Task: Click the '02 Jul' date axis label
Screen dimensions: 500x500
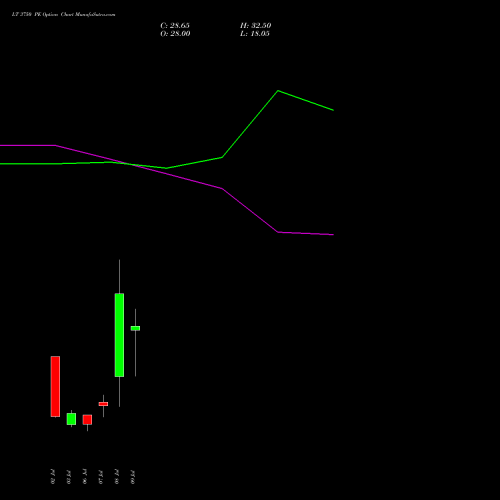Action: [53, 477]
